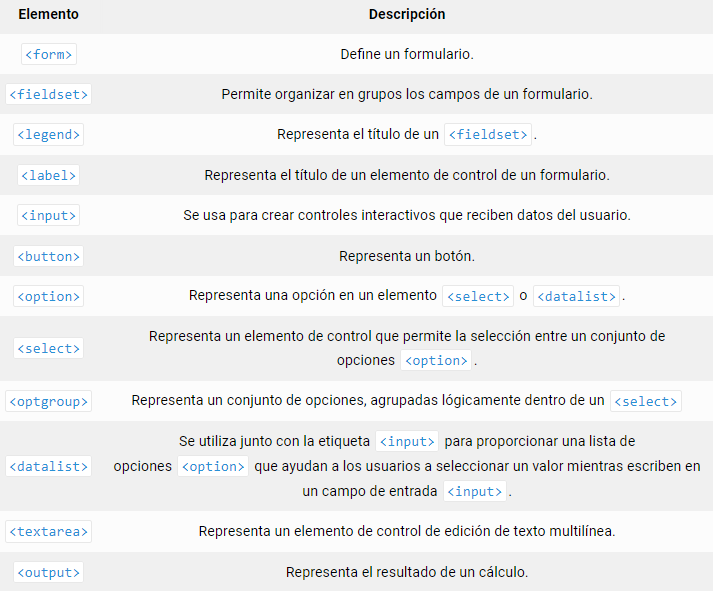
Task: Click the <button> element link
Action: pyautogui.click(x=48, y=256)
